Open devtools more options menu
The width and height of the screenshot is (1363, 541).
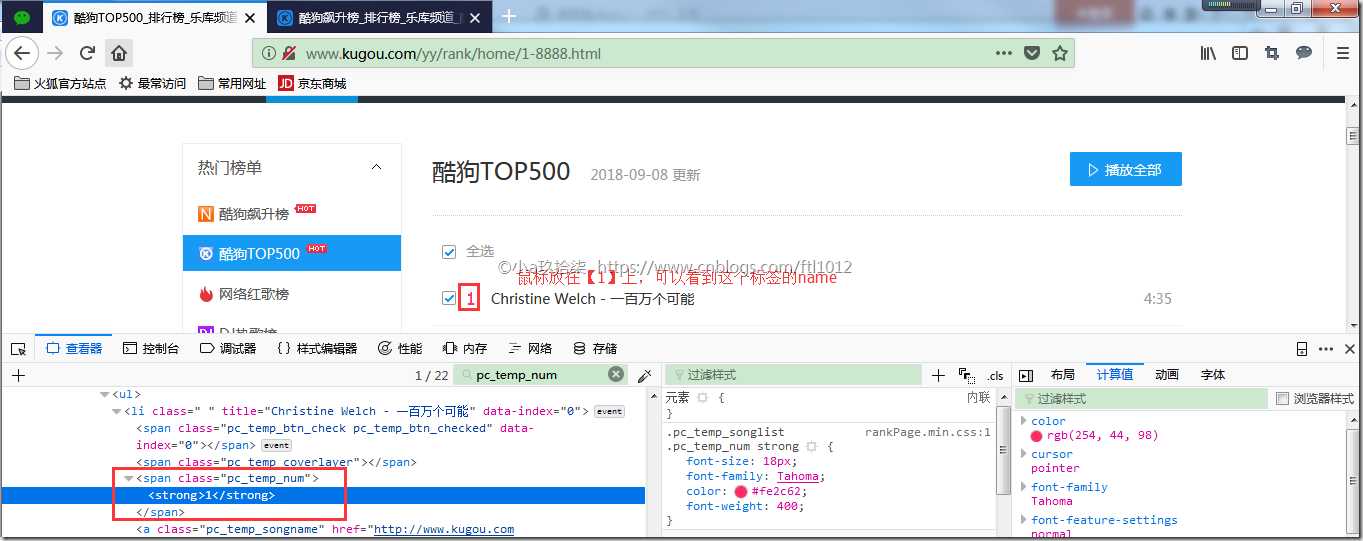pos(1326,348)
